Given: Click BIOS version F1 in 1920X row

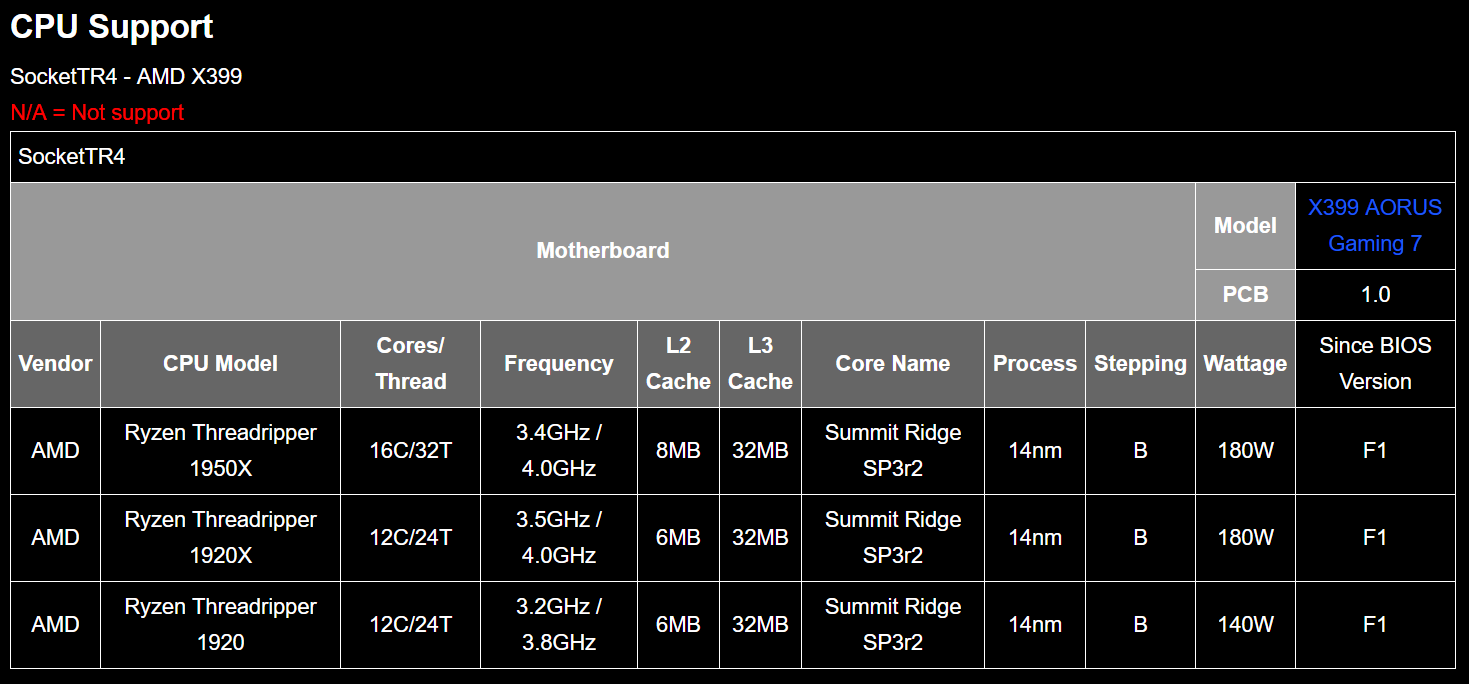Looking at the screenshot, I should click(x=1375, y=538).
